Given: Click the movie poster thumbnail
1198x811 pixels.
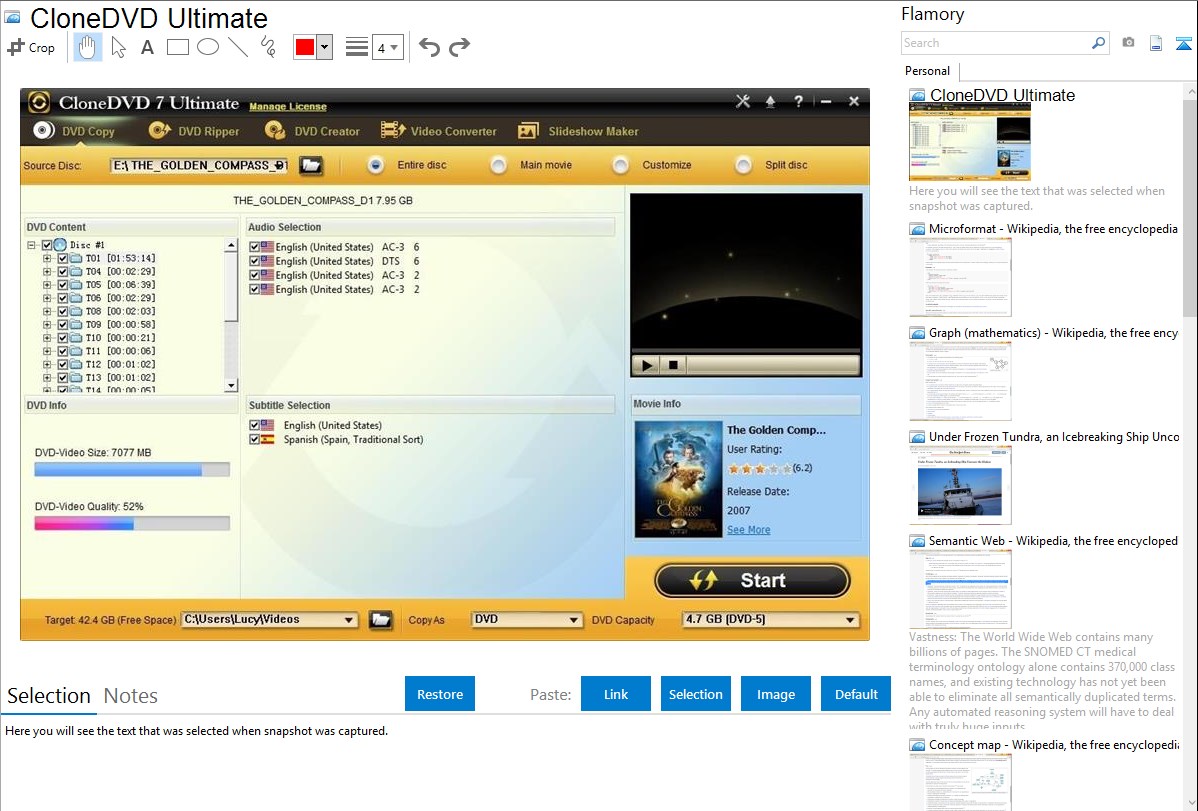Looking at the screenshot, I should tap(678, 479).
